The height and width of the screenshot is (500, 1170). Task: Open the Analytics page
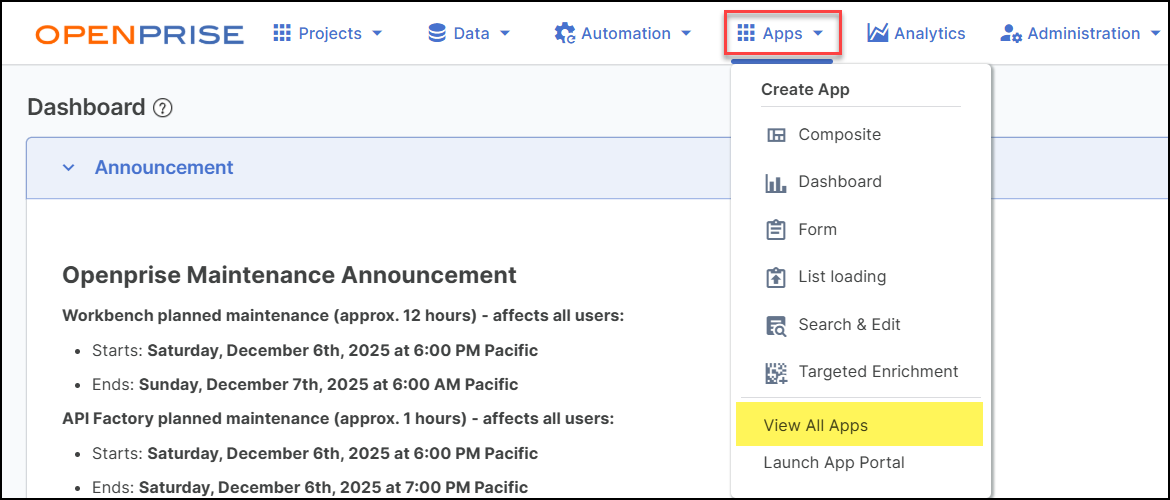916,34
